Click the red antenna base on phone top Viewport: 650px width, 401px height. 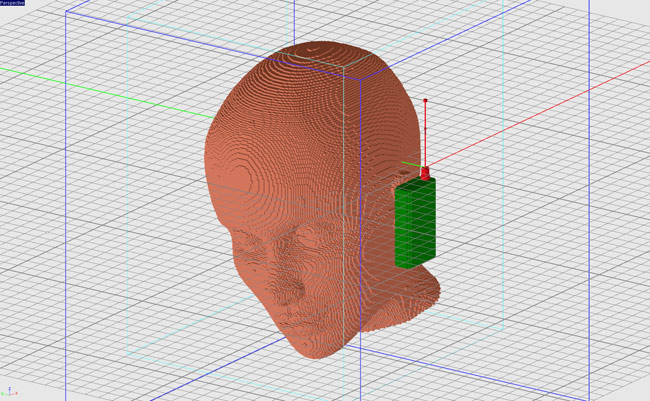425,173
